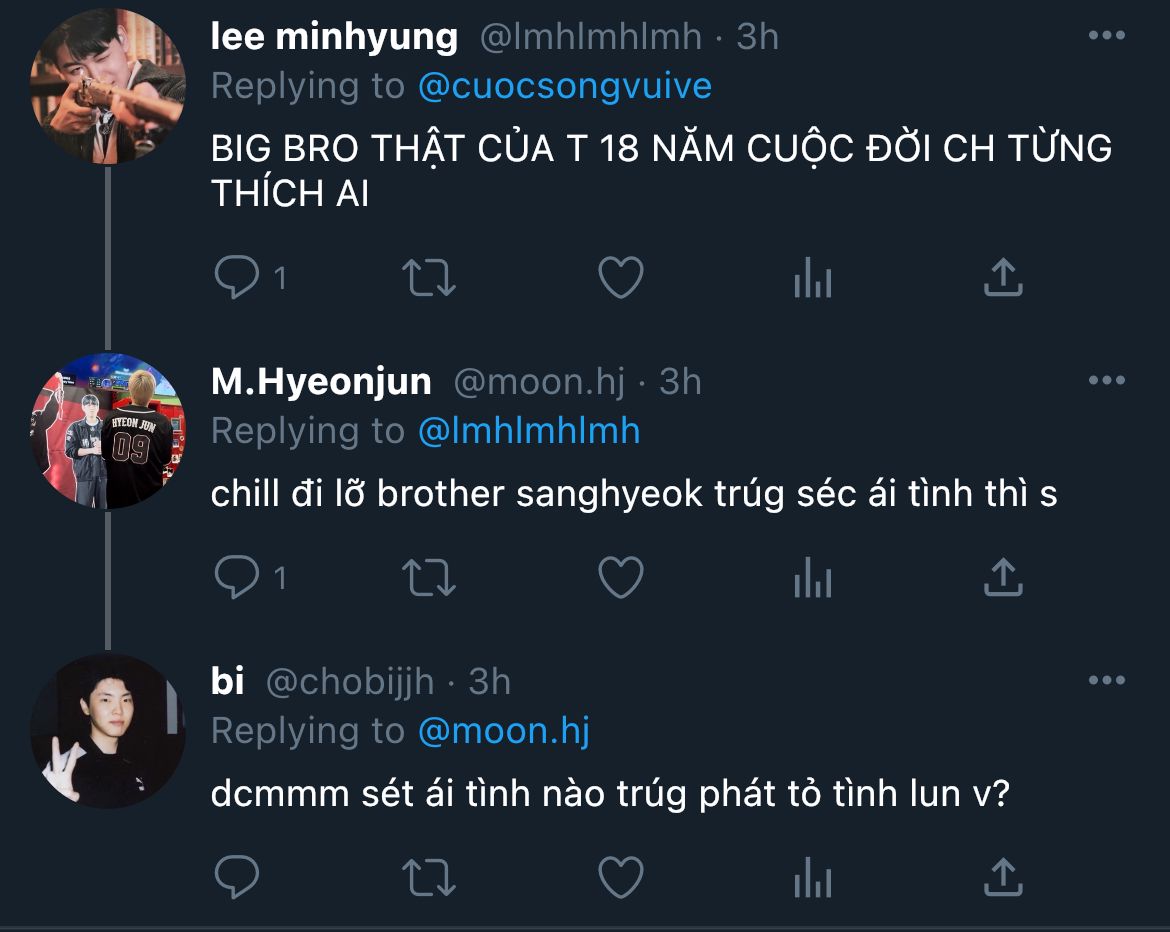Retweet lee minhyung's tweet

[428, 278]
